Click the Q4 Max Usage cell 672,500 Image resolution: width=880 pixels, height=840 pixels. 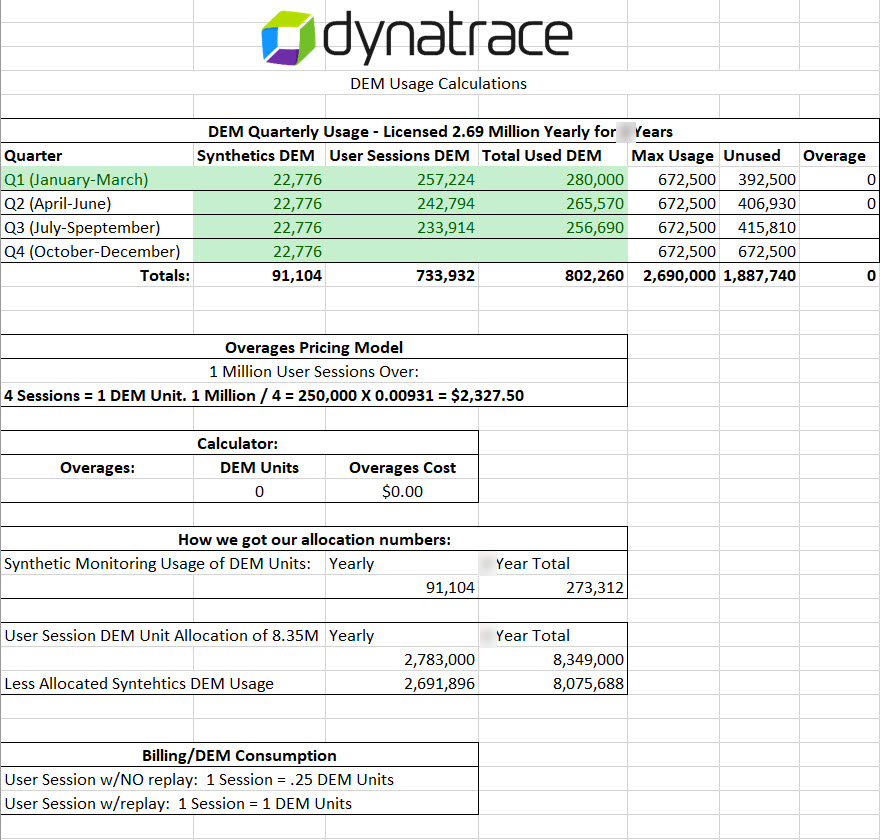pos(687,251)
